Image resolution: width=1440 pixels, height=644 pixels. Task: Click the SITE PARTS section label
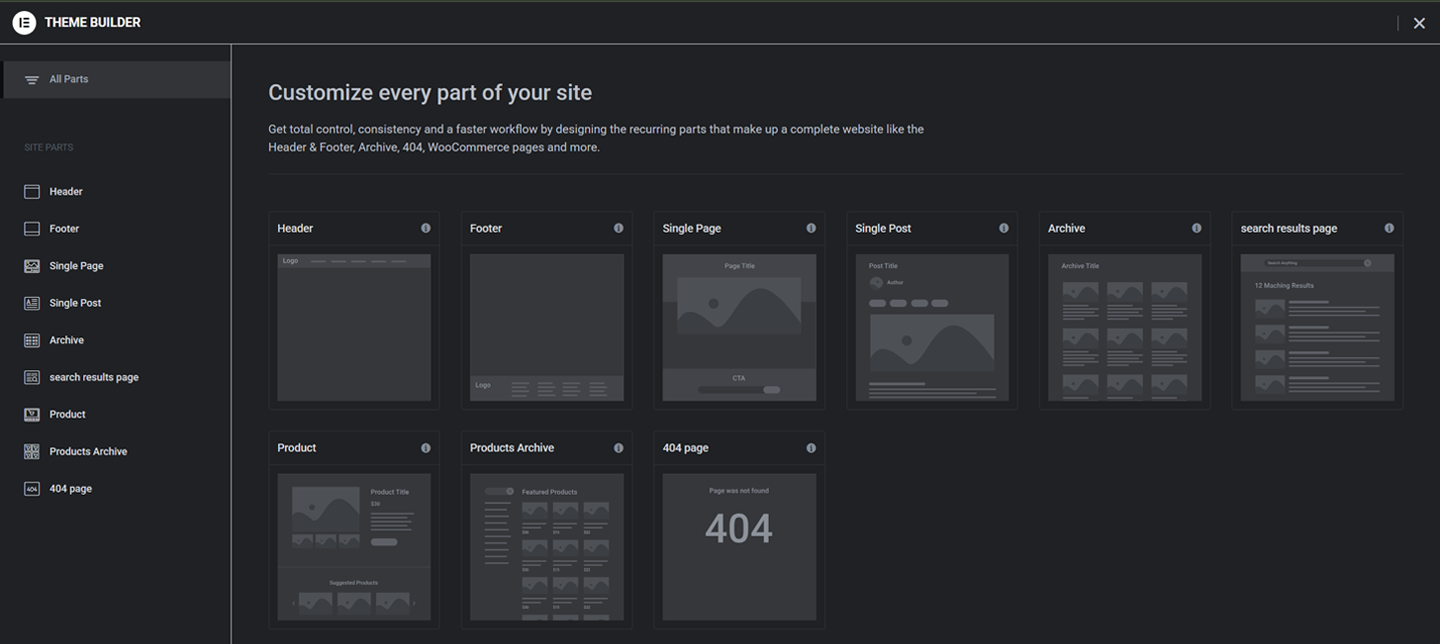(49, 147)
